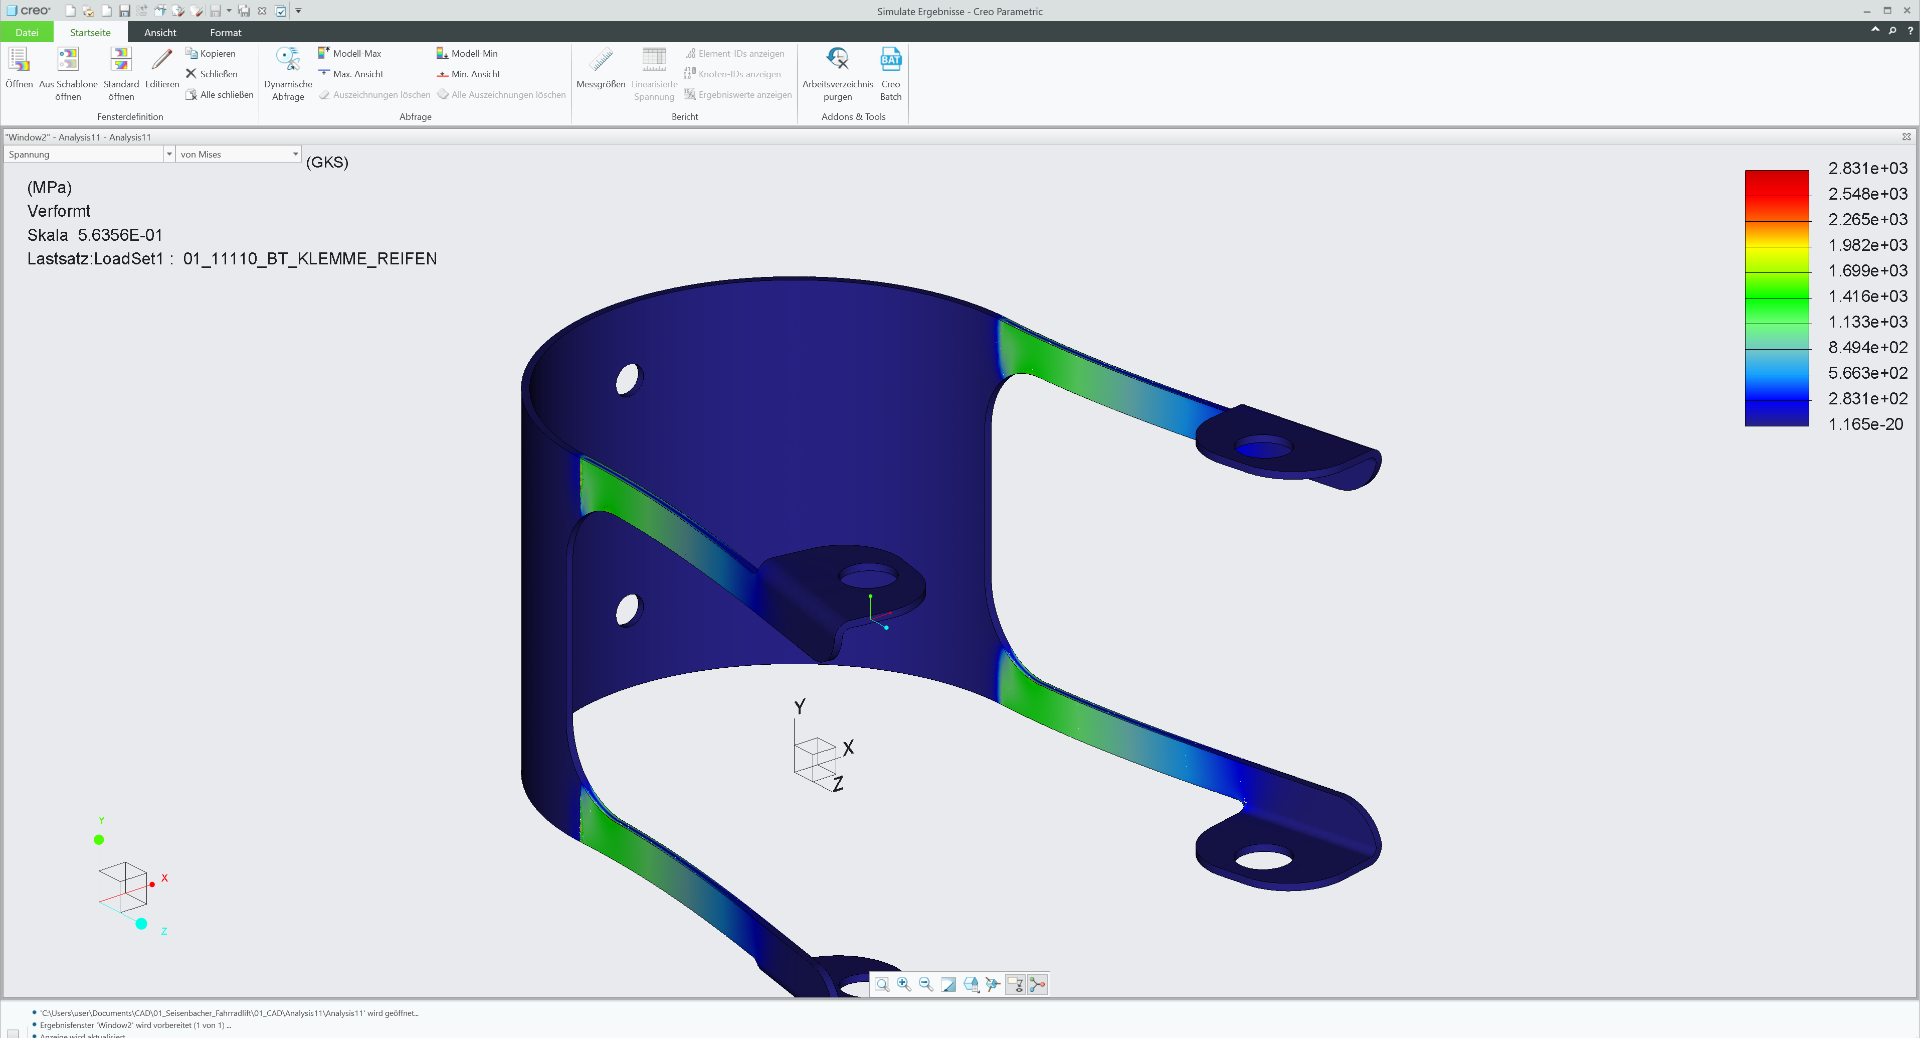Toggle annotation display filter in graphics toolbar
The height and width of the screenshot is (1038, 1920).
pyautogui.click(x=1015, y=985)
